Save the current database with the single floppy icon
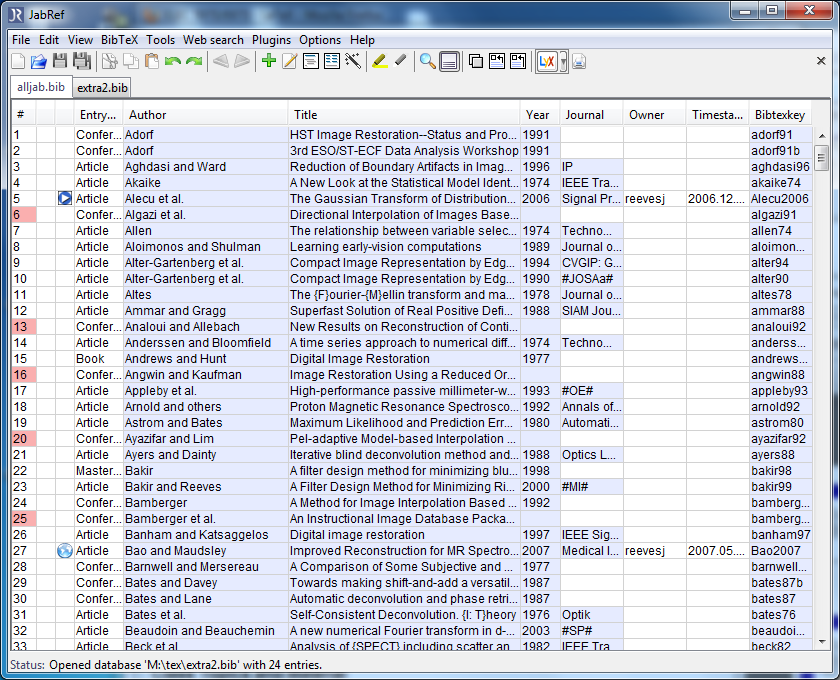Viewport: 840px width, 680px height. (60, 61)
